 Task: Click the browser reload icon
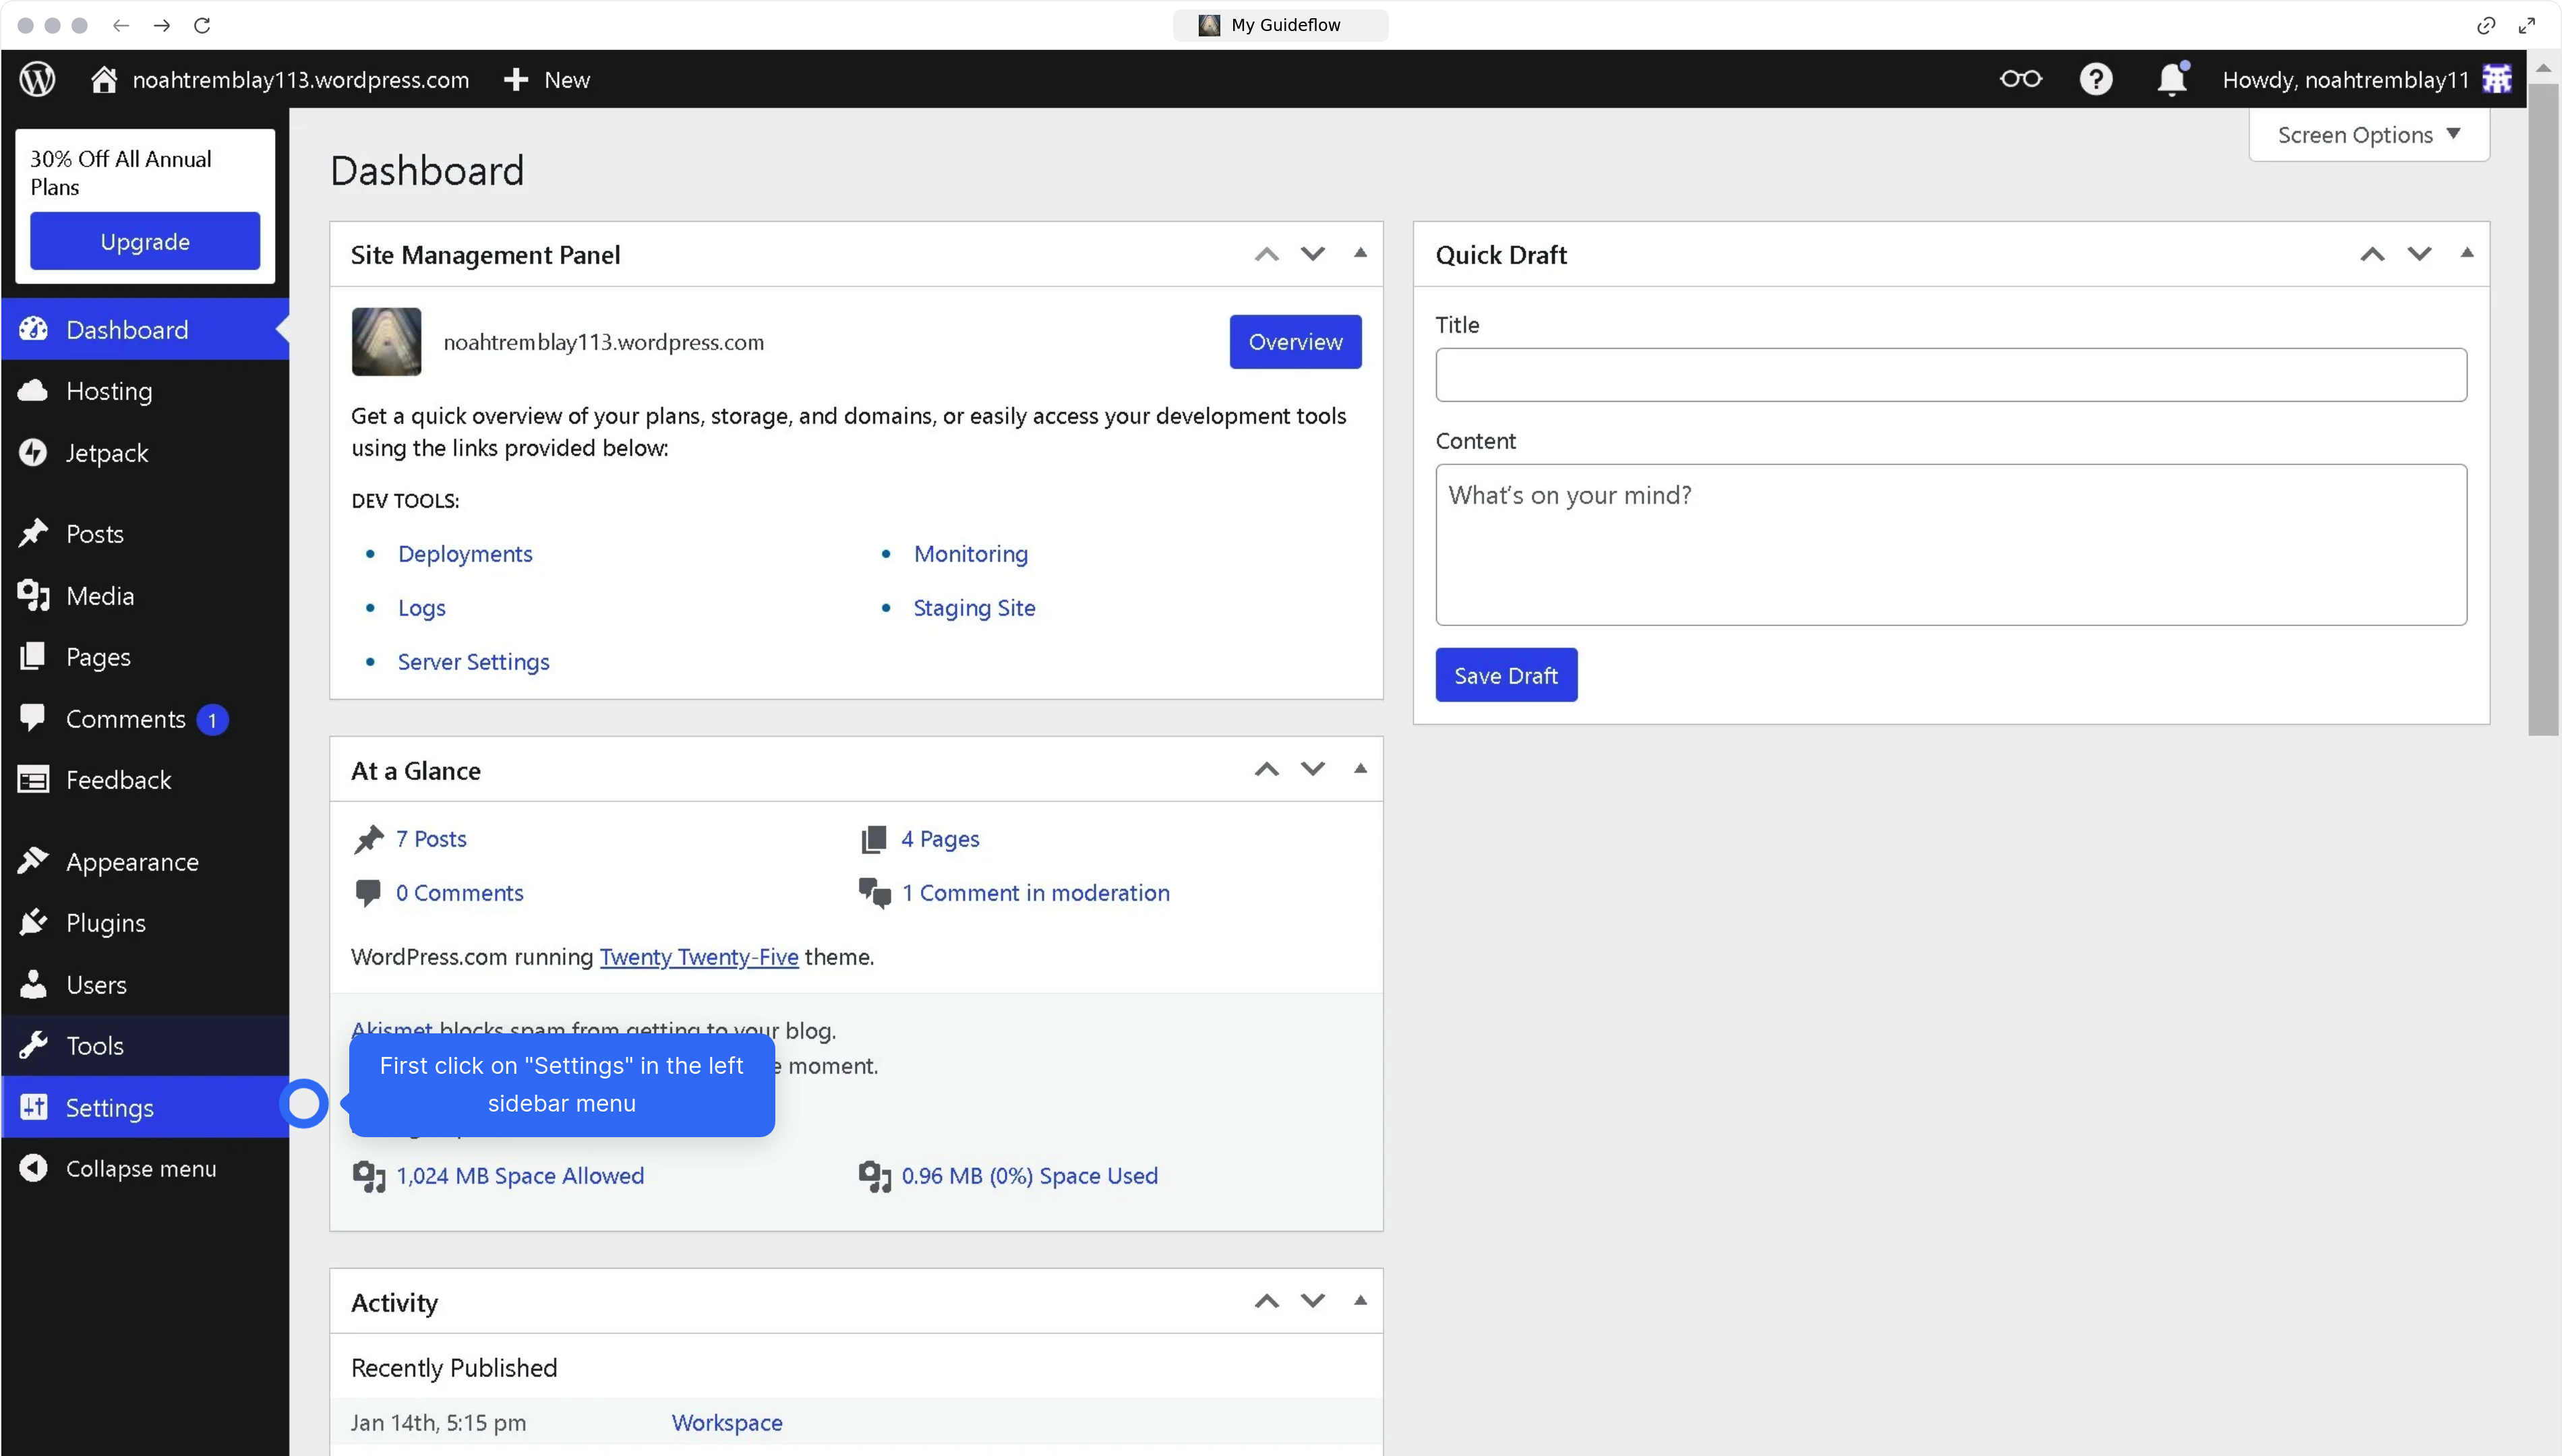point(202,25)
